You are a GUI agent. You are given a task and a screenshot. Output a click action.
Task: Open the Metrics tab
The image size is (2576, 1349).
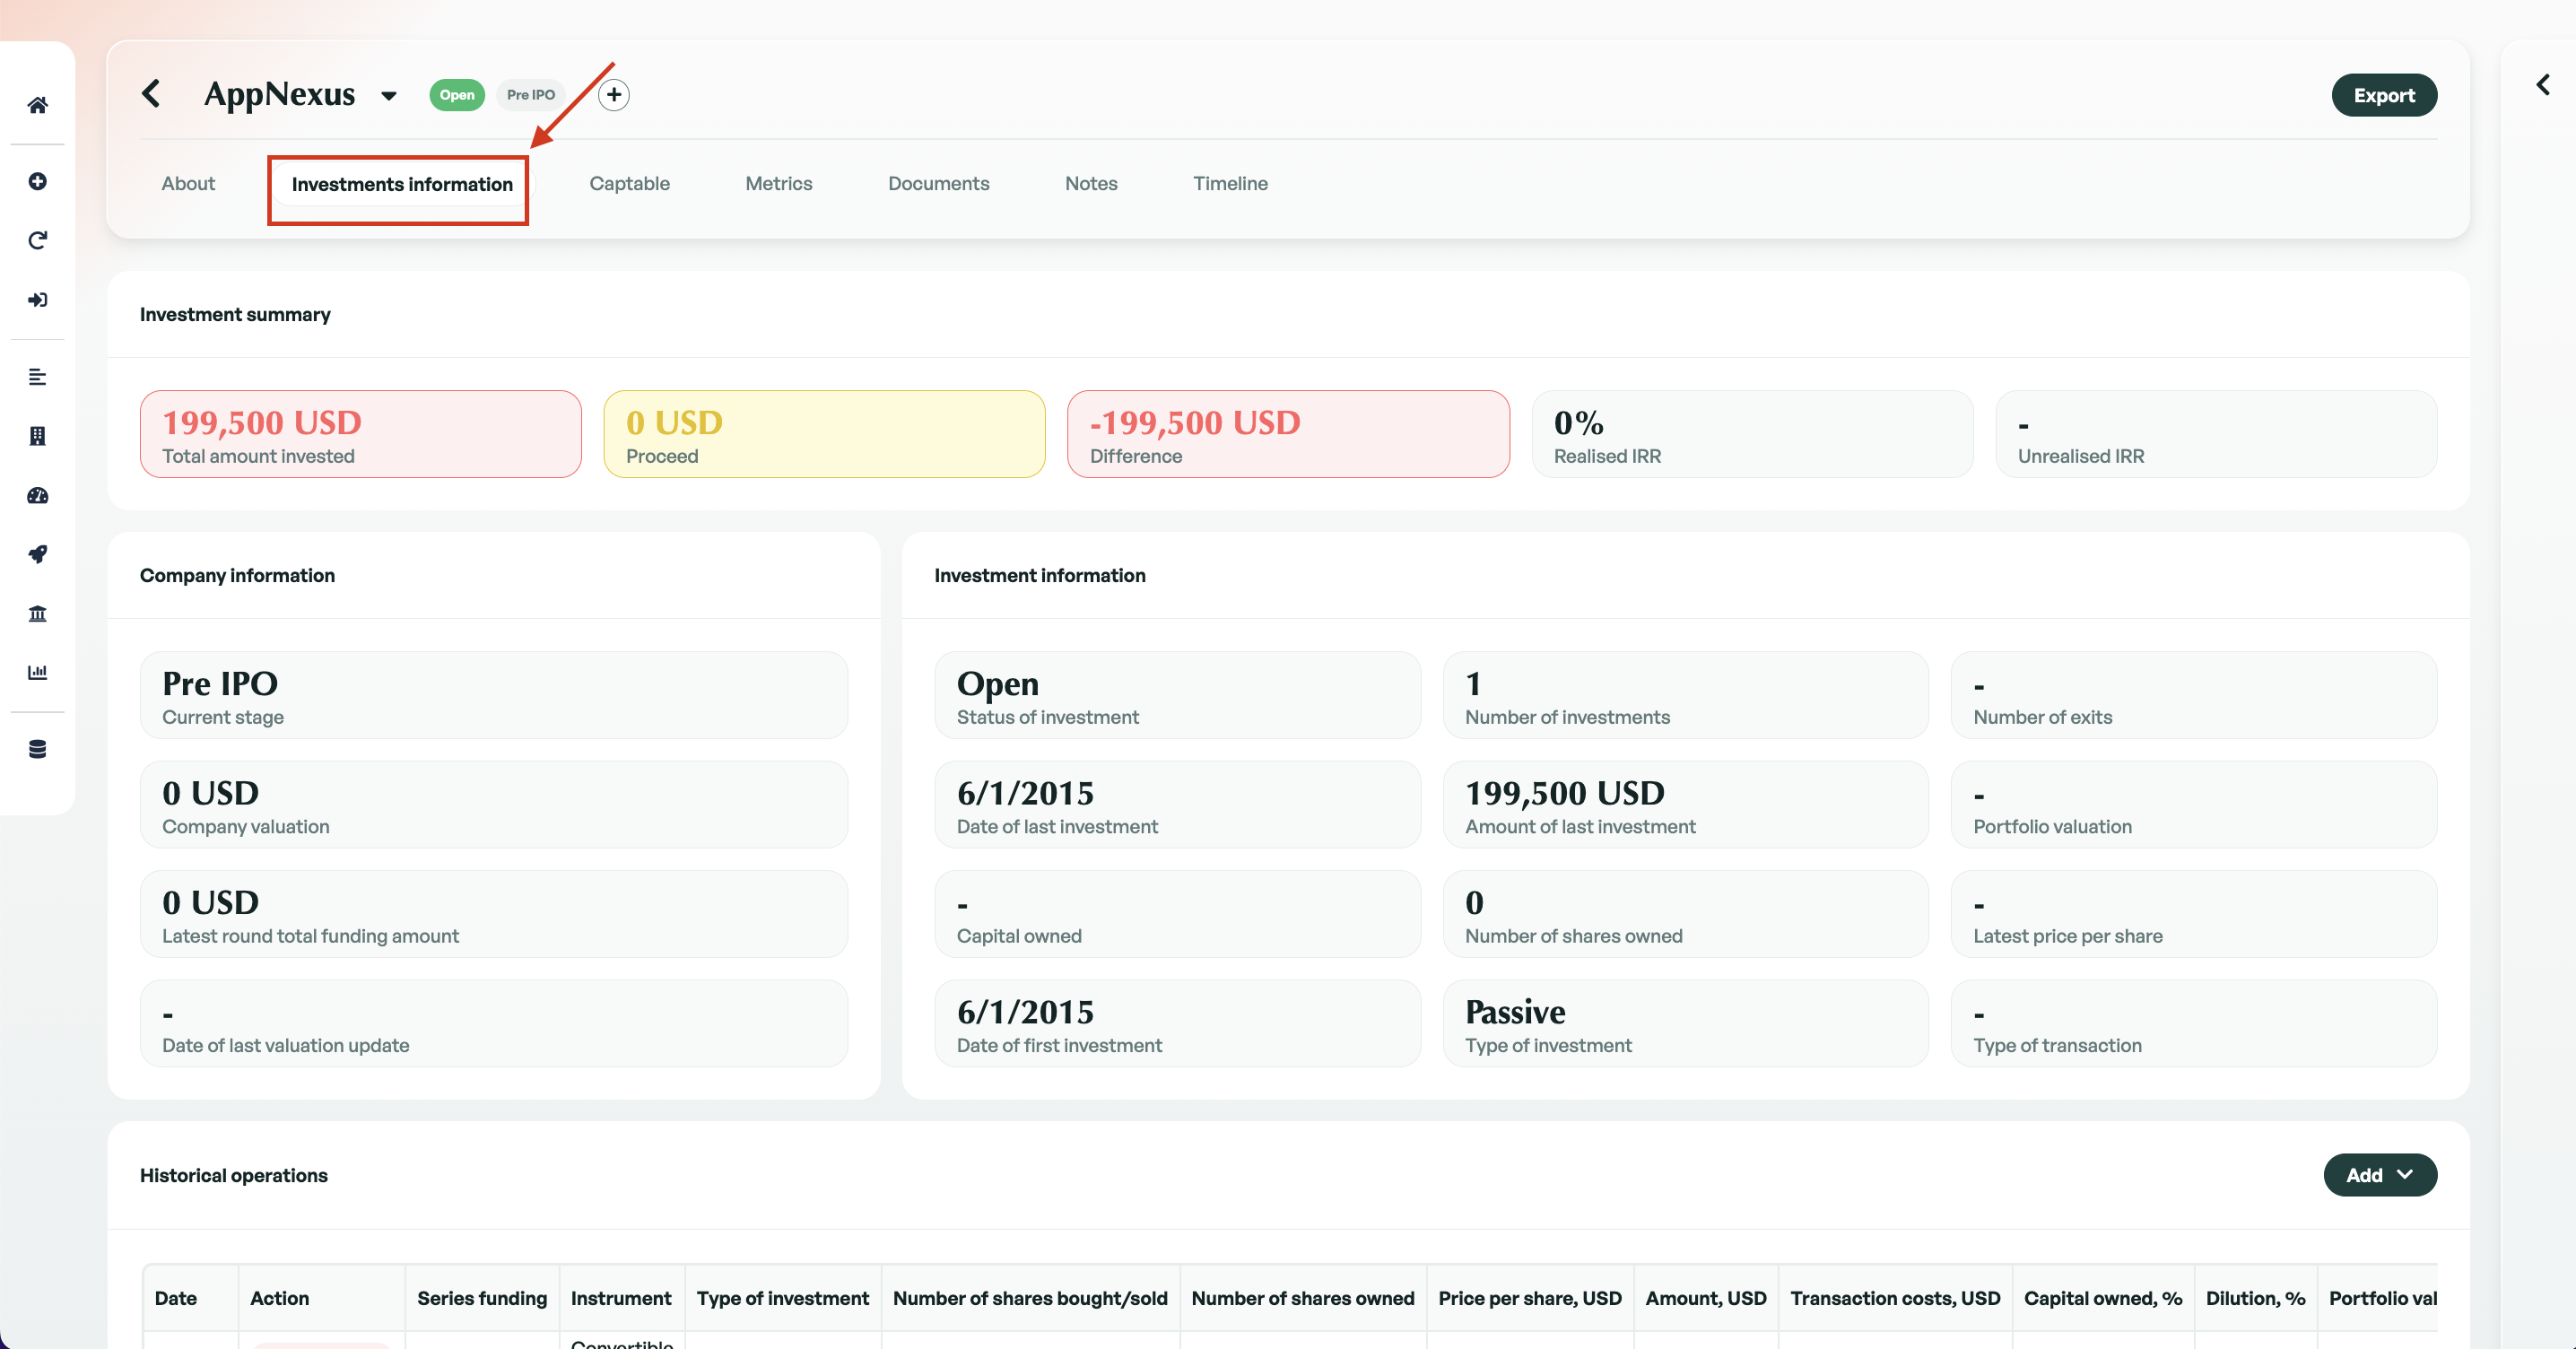pyautogui.click(x=778, y=183)
